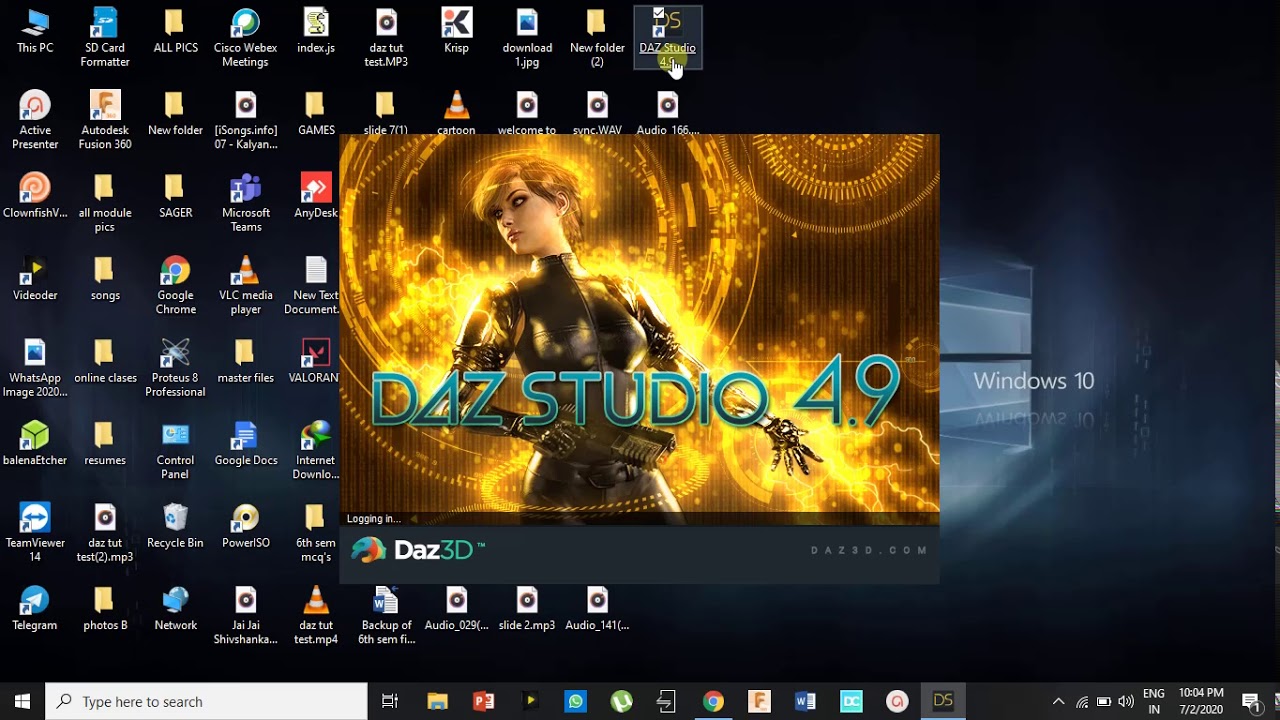This screenshot has width=1280, height=720.
Task: Launch Active Presenter shortcut
Action: (35, 120)
